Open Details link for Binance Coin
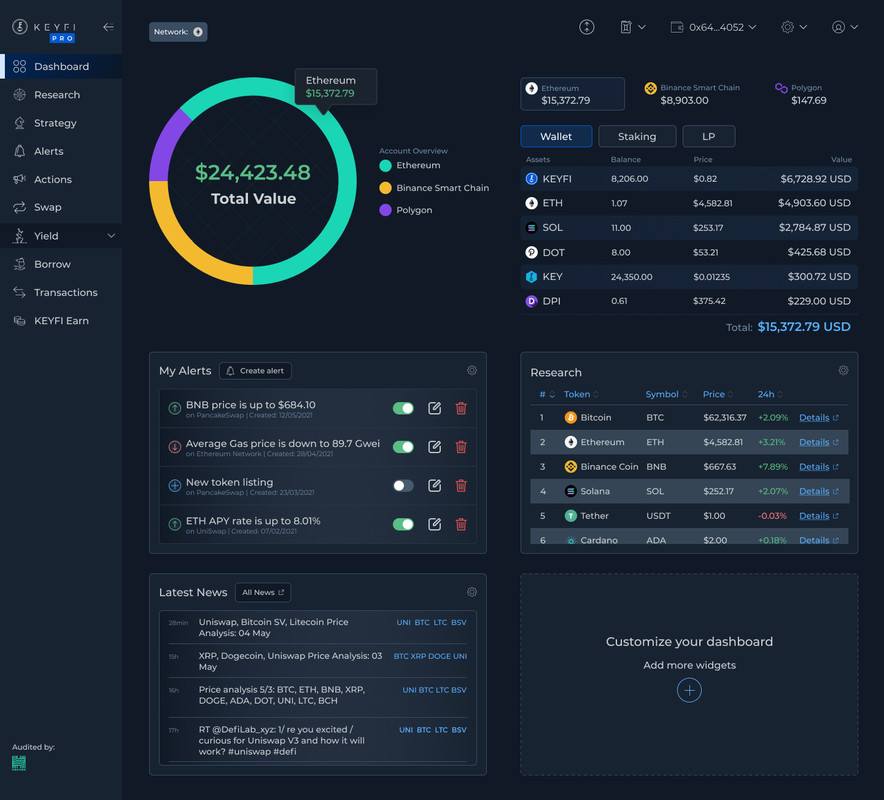The image size is (884, 800). pyautogui.click(x=819, y=467)
